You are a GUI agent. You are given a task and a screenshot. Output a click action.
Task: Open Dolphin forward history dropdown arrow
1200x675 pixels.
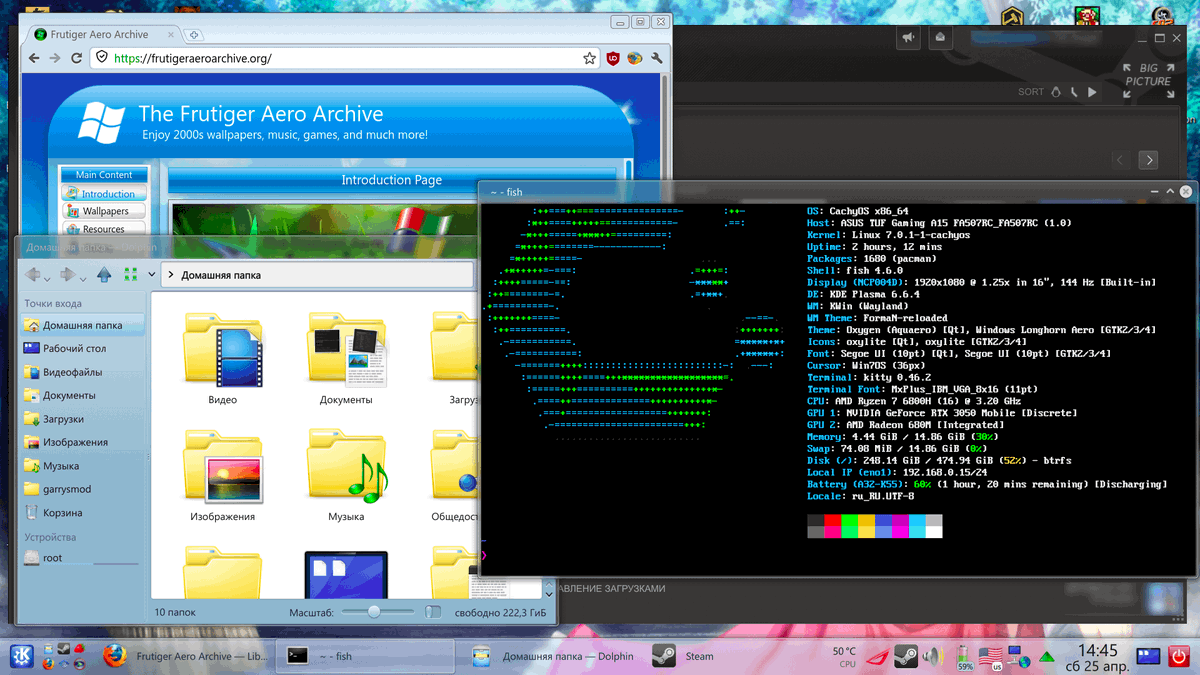83,277
